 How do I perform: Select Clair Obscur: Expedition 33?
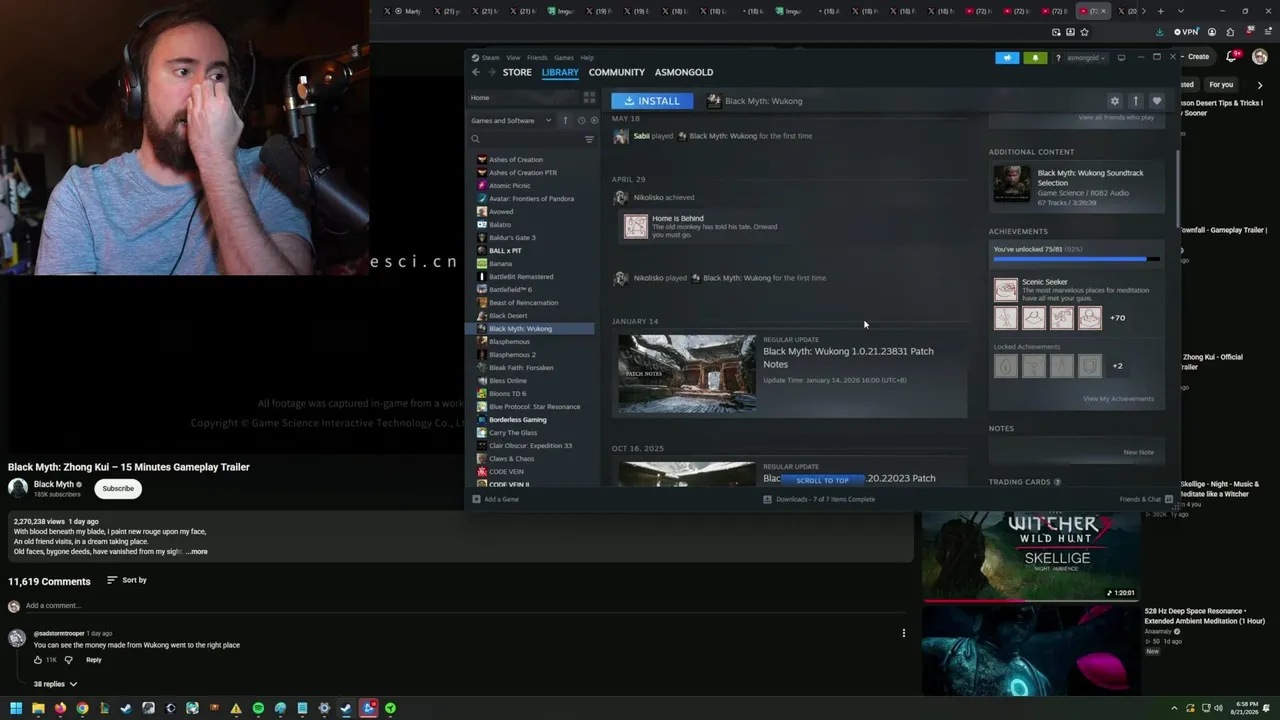click(x=530, y=446)
